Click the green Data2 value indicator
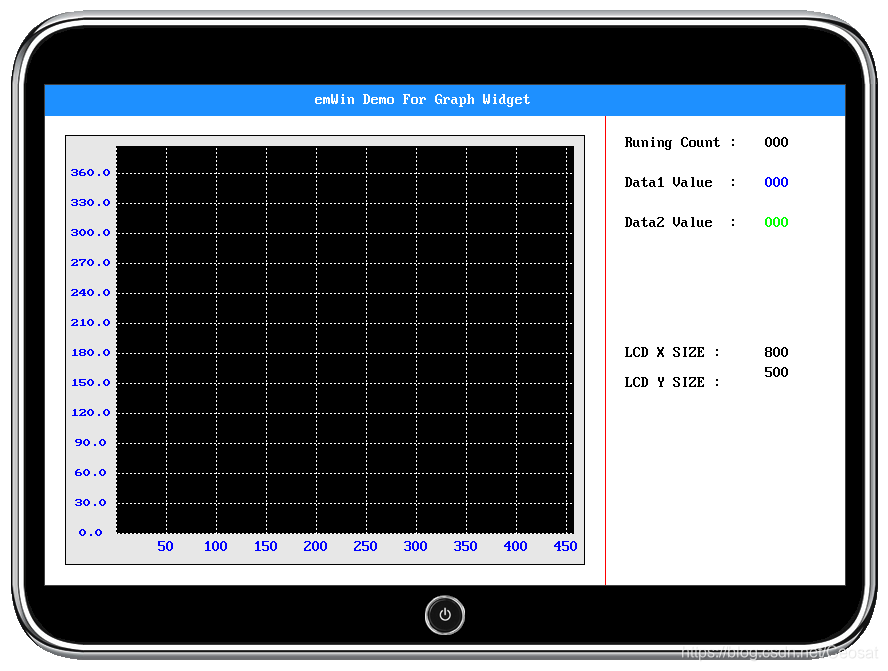The height and width of the screenshot is (671, 888). click(776, 222)
